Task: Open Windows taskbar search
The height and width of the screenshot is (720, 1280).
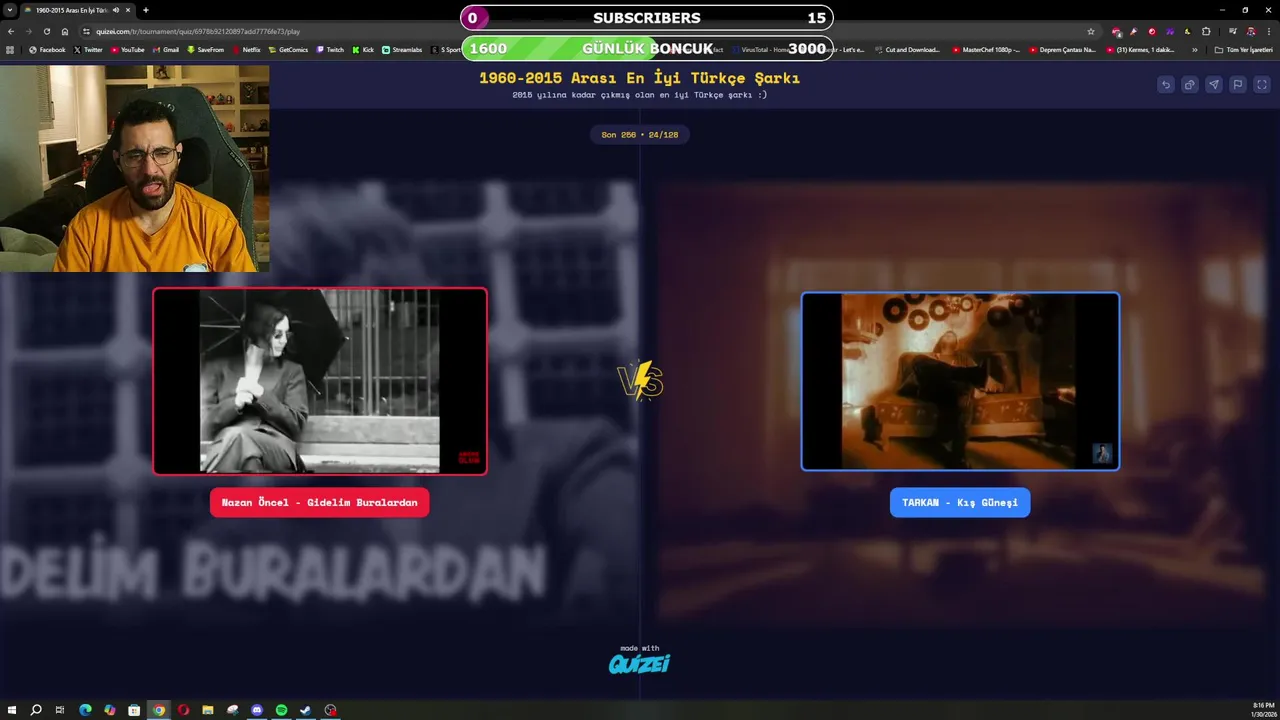Action: pyautogui.click(x=36, y=710)
